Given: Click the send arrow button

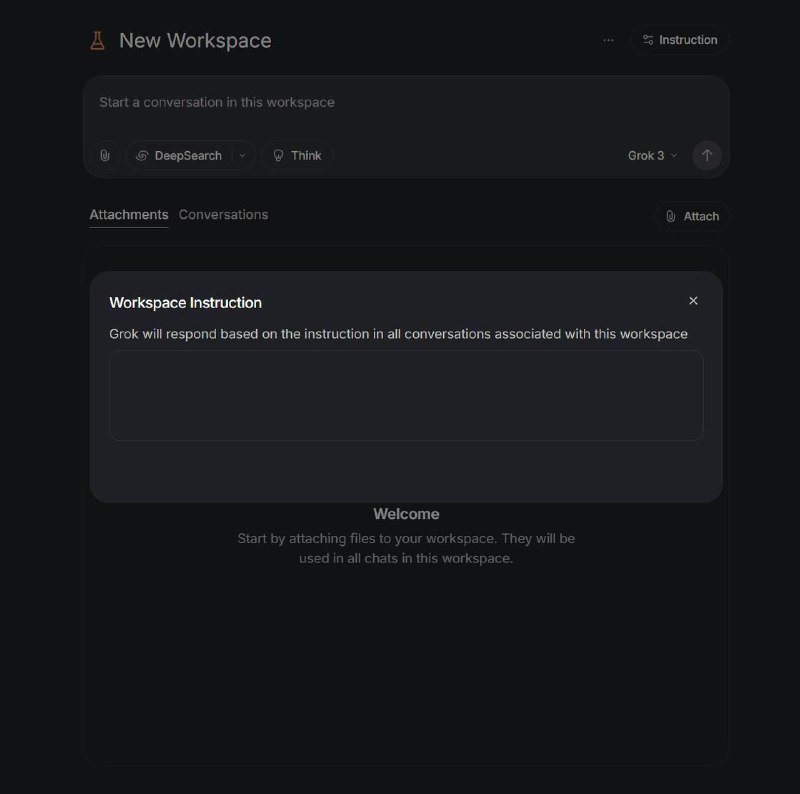Looking at the screenshot, I should 707,156.
